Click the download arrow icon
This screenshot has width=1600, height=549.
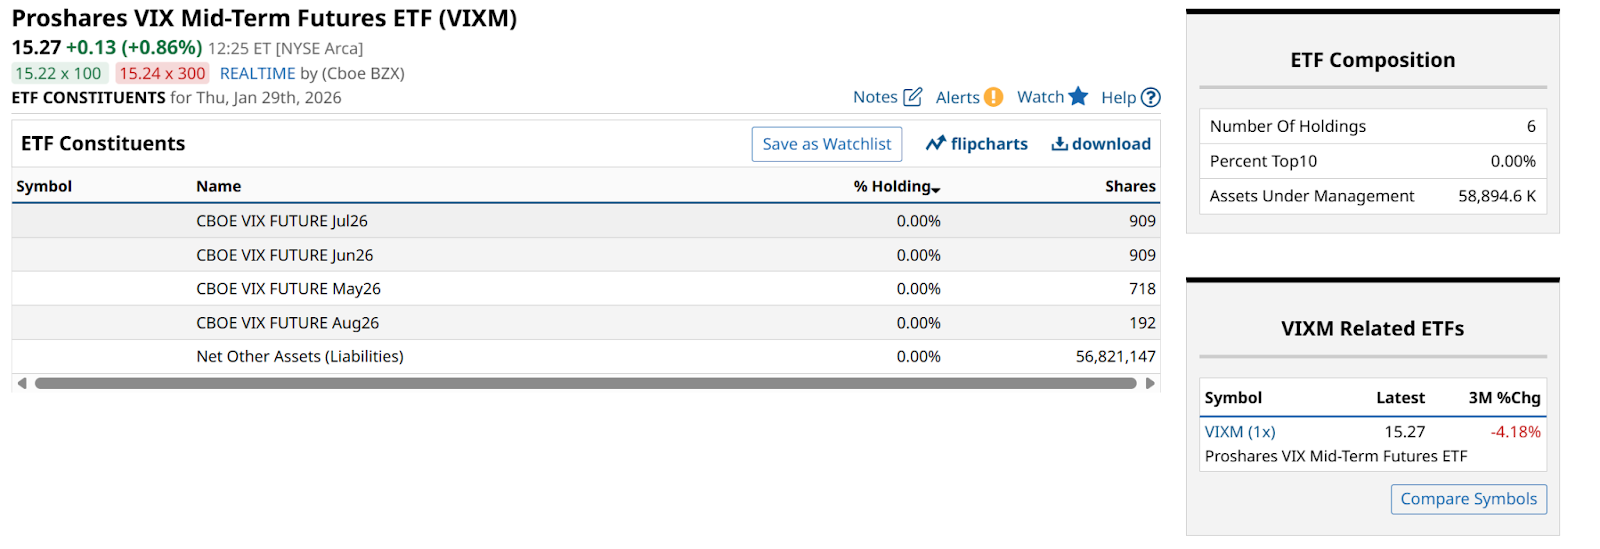coord(1059,144)
